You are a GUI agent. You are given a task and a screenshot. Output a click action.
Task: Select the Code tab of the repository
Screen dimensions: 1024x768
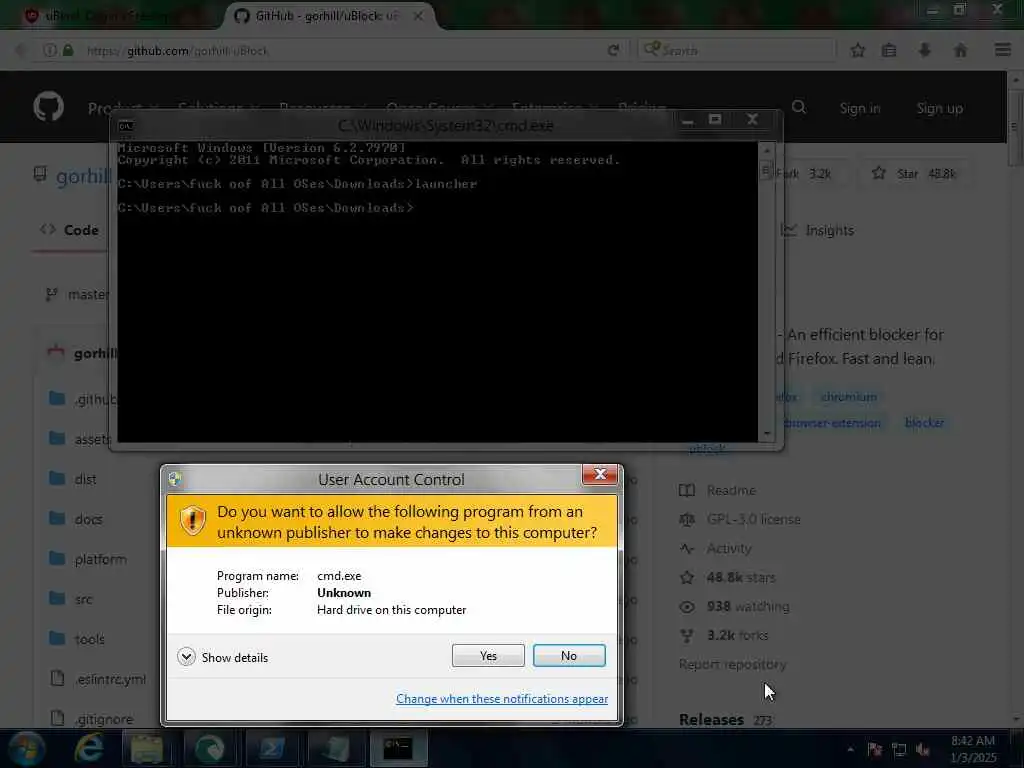pyautogui.click(x=69, y=230)
